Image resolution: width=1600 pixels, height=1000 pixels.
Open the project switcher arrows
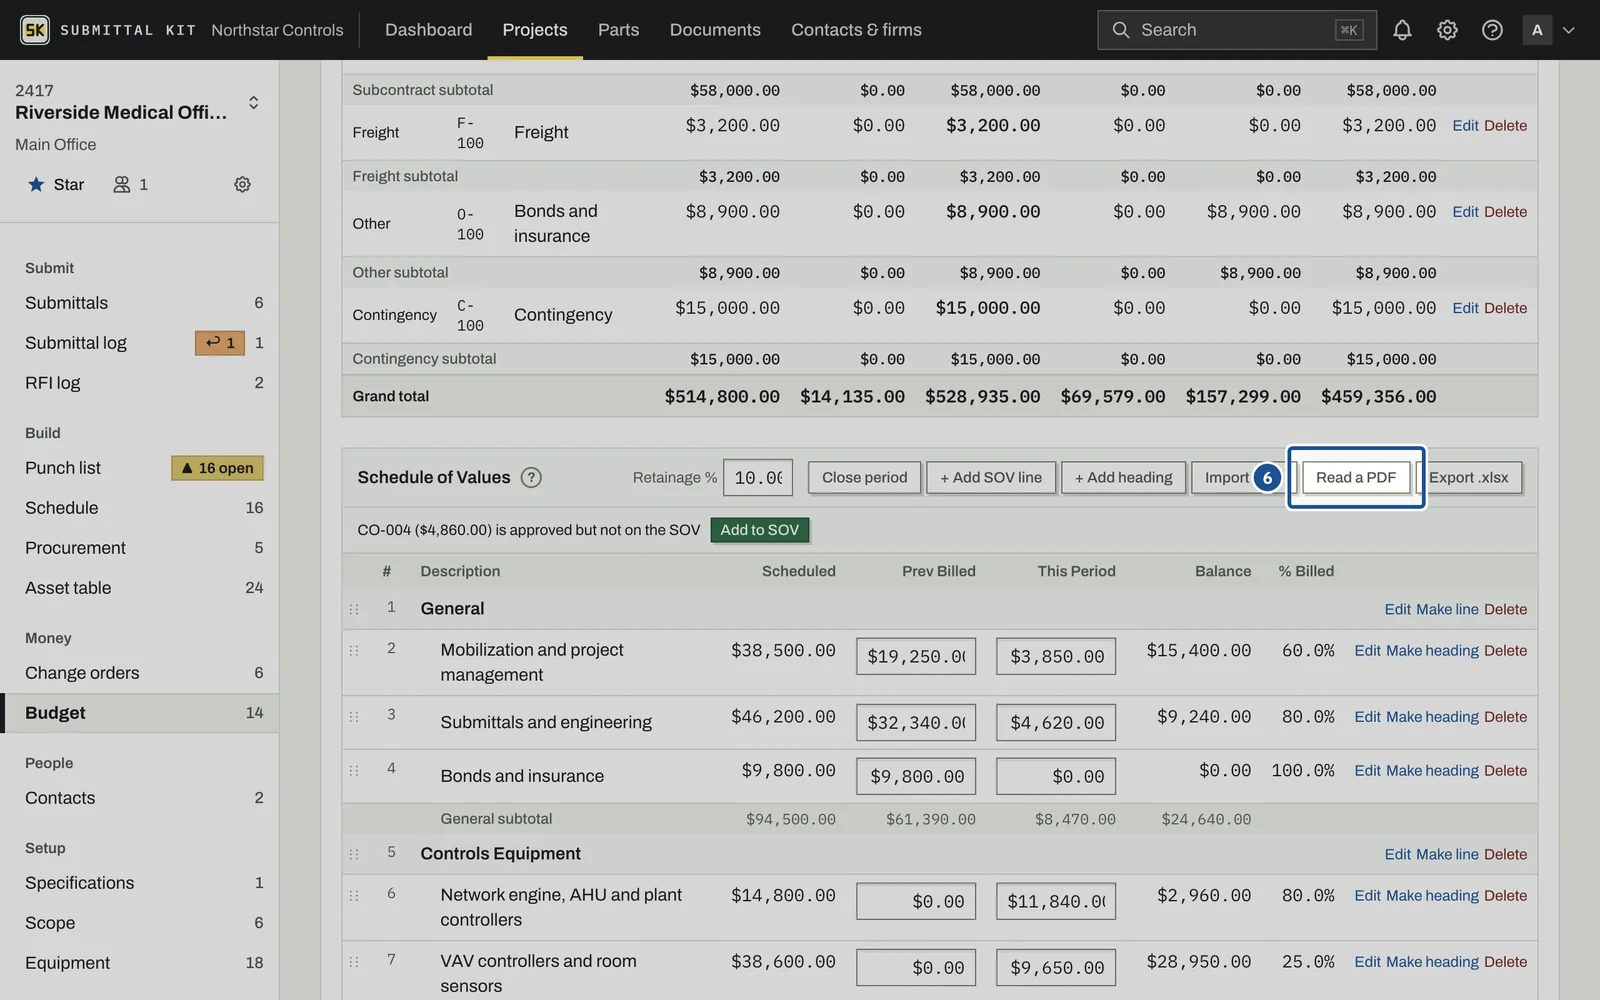pos(253,102)
